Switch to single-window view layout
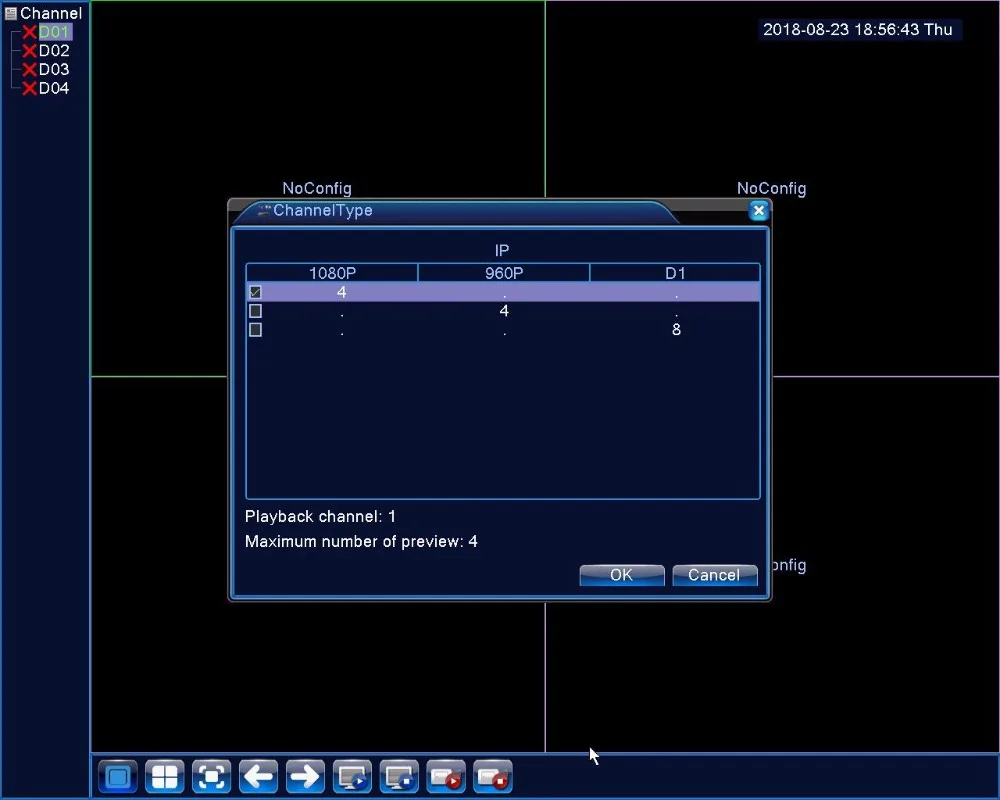 click(118, 776)
